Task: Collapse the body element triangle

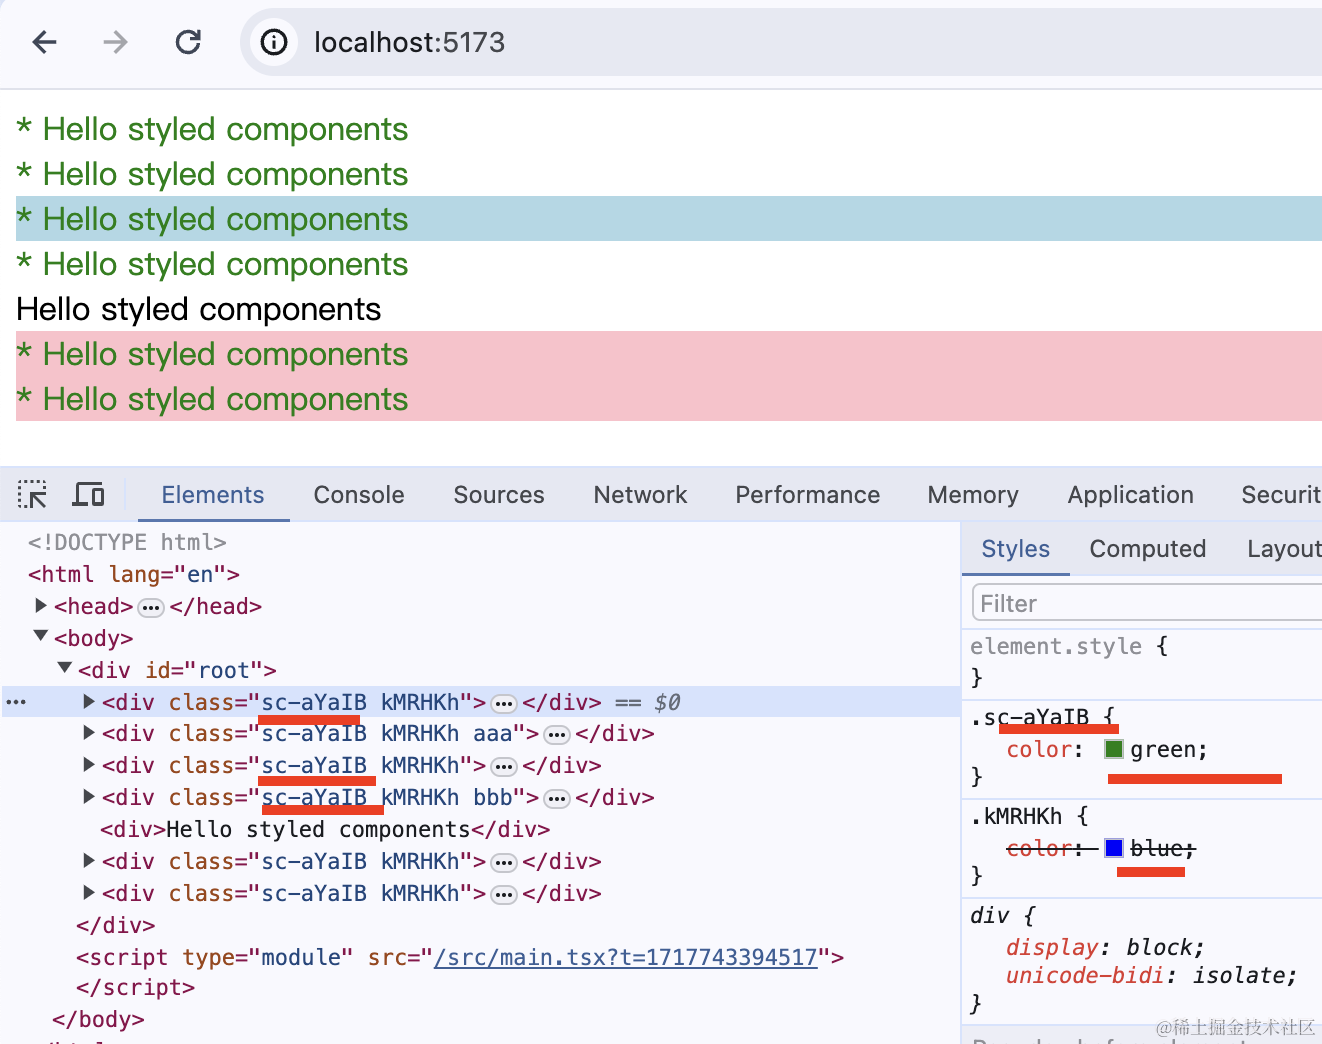Action: point(41,636)
